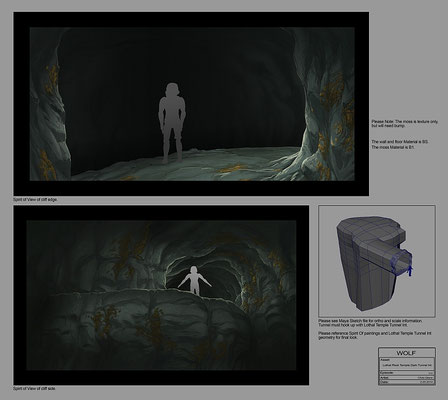Click the "Tunnel must hook up with Lothal Temple" line
The width and height of the screenshot is (448, 400).
pyautogui.click(x=363, y=325)
